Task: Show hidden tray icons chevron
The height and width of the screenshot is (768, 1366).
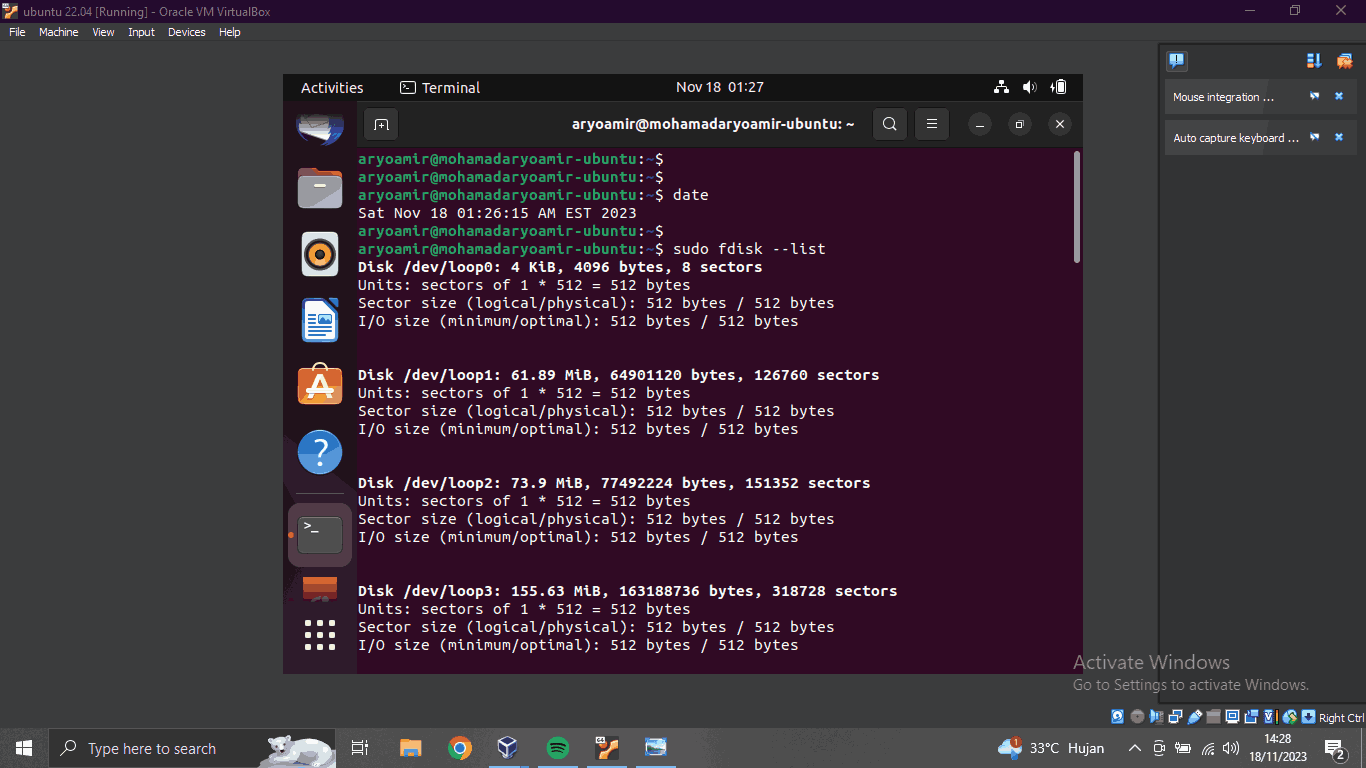Action: click(x=1135, y=748)
